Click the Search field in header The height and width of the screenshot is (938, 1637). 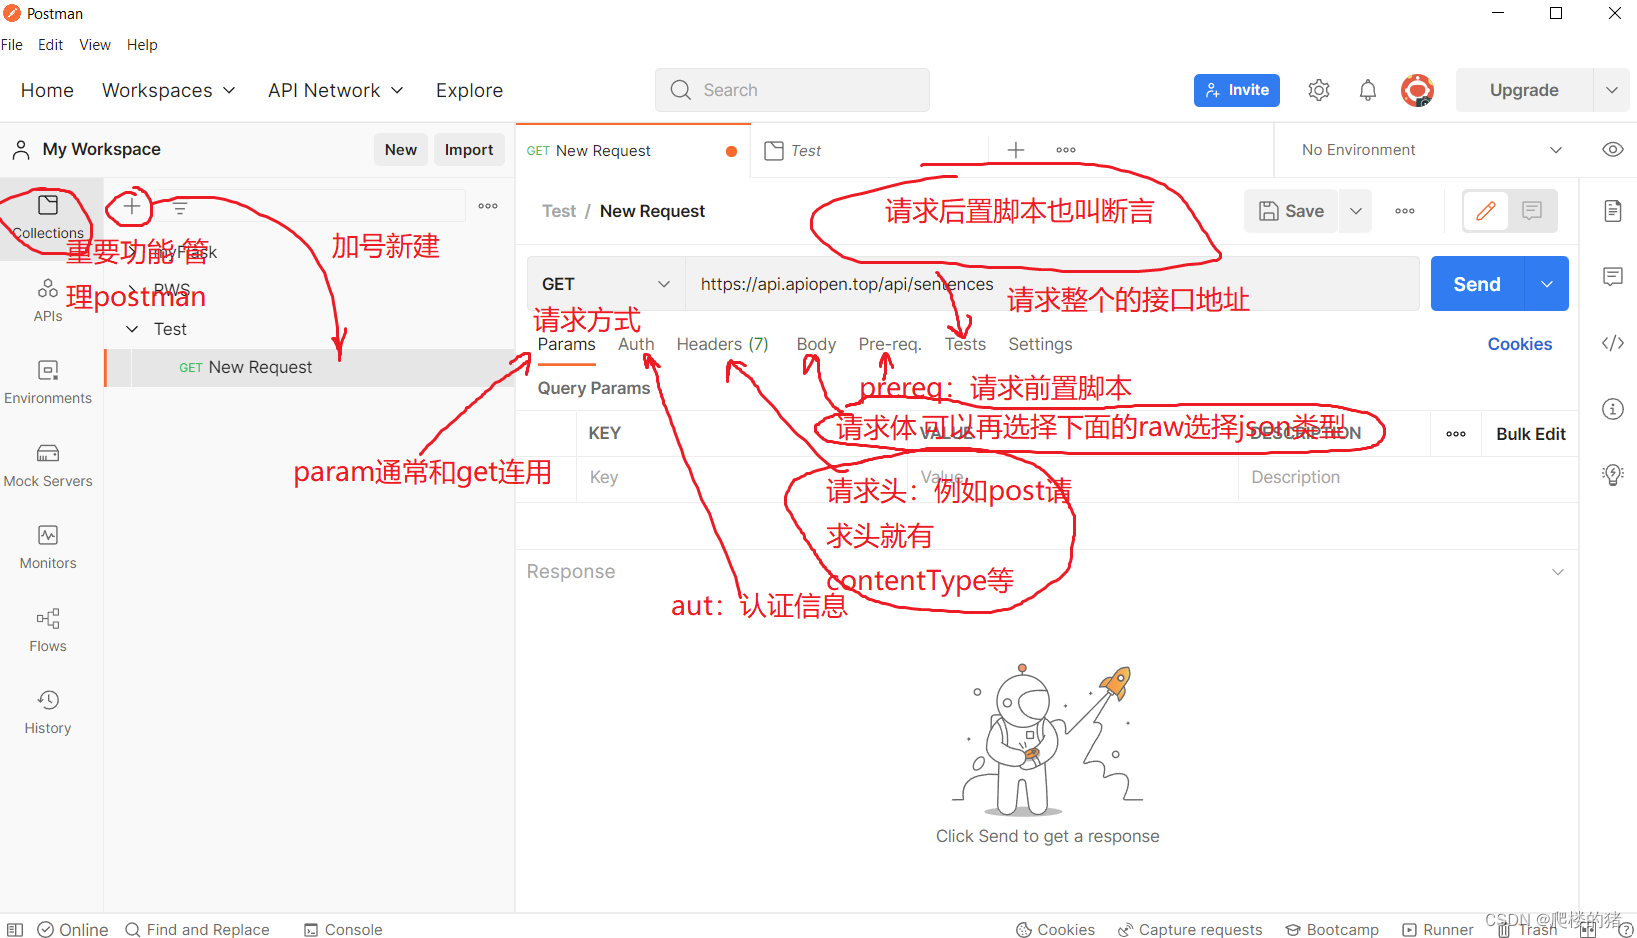(x=792, y=90)
